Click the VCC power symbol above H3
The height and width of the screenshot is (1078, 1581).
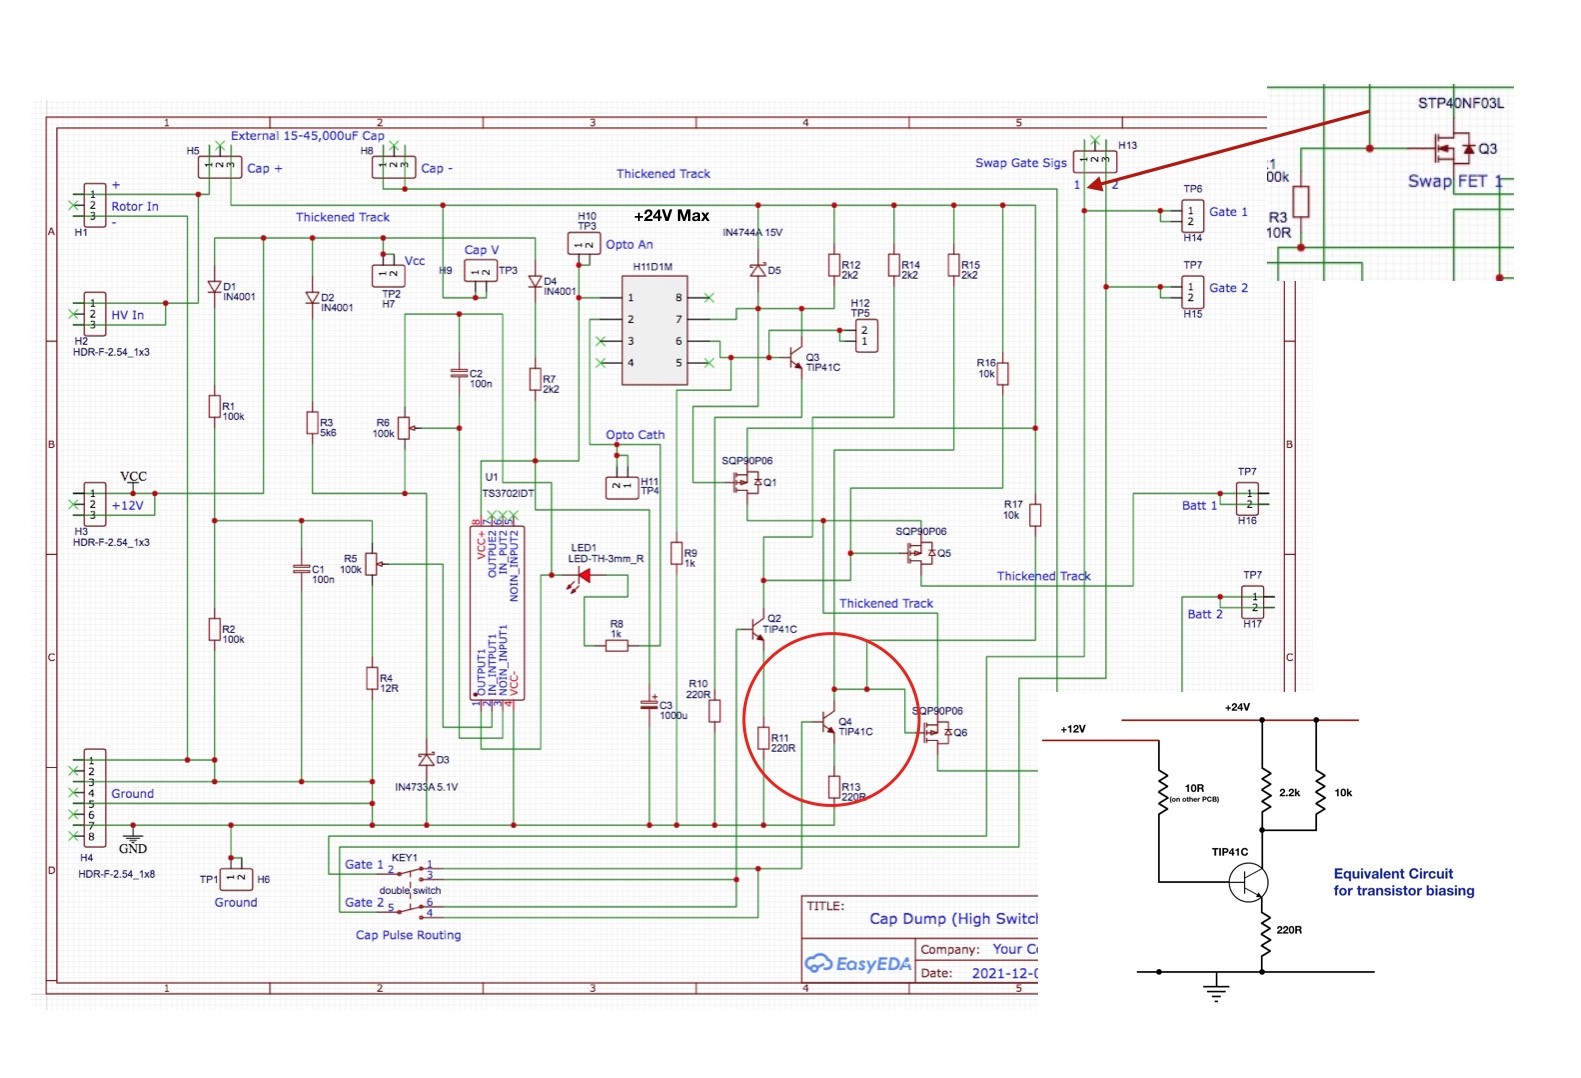133,480
